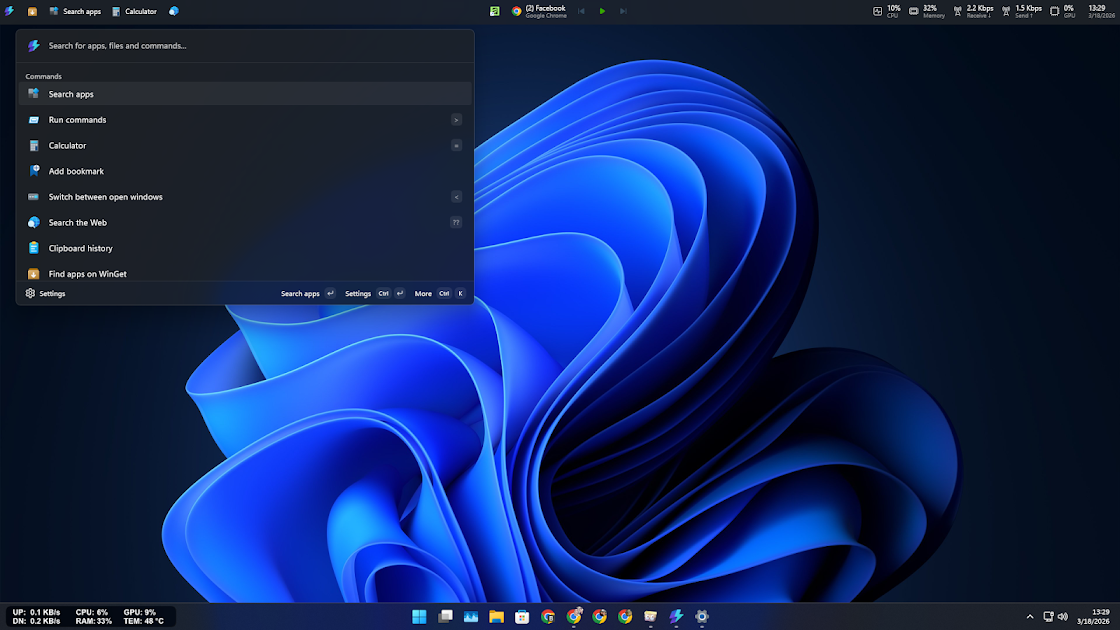1120x630 pixels.
Task: Open the Calculator shortcut in the top bar
Action: (x=134, y=11)
